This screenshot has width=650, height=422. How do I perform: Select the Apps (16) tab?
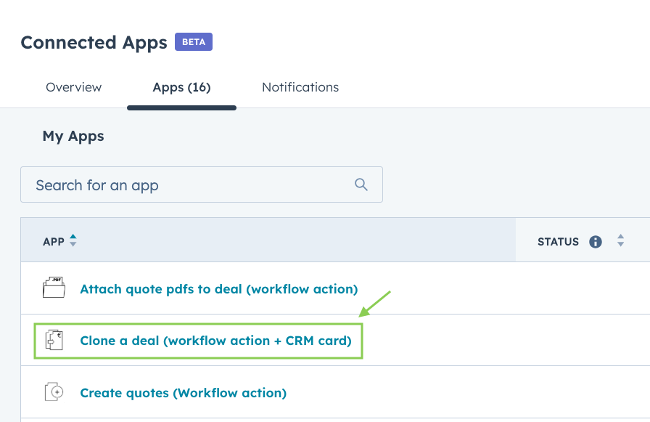(181, 87)
